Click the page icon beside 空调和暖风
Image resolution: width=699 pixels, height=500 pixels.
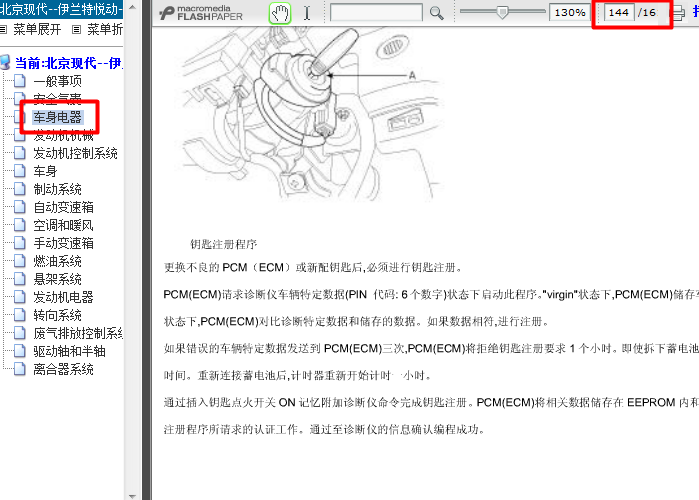(20, 225)
